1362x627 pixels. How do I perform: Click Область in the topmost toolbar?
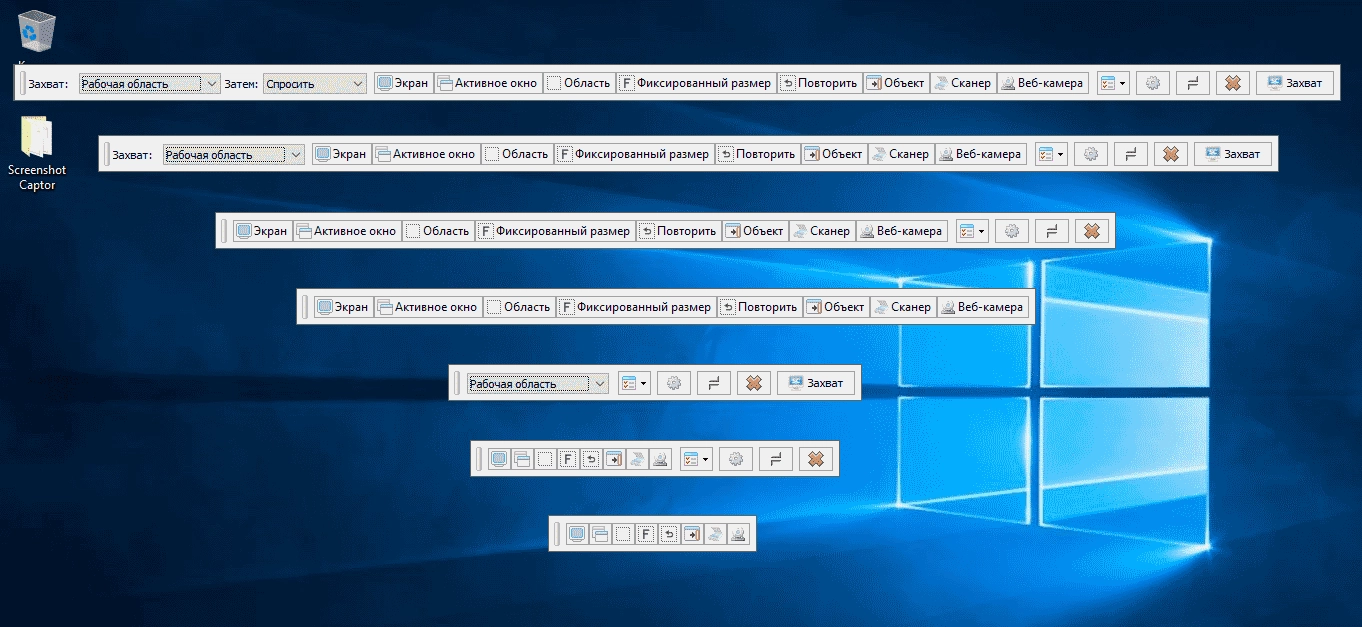pos(579,83)
